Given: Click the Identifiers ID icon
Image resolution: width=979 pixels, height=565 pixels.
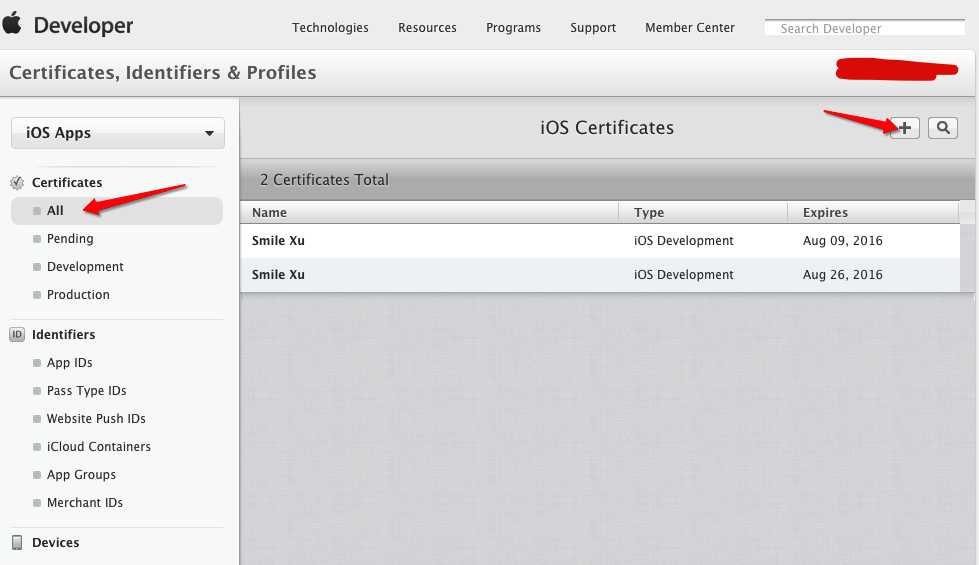Looking at the screenshot, I should coord(17,335).
